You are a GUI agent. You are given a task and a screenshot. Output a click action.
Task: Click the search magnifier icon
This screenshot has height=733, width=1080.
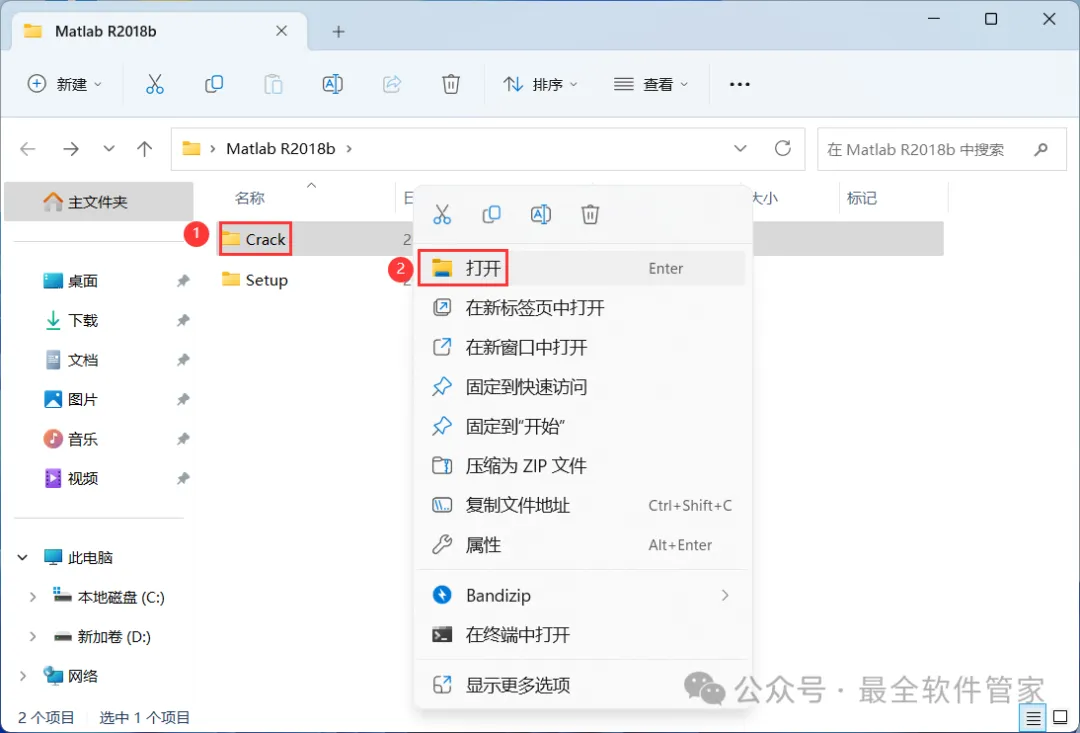pos(1041,149)
